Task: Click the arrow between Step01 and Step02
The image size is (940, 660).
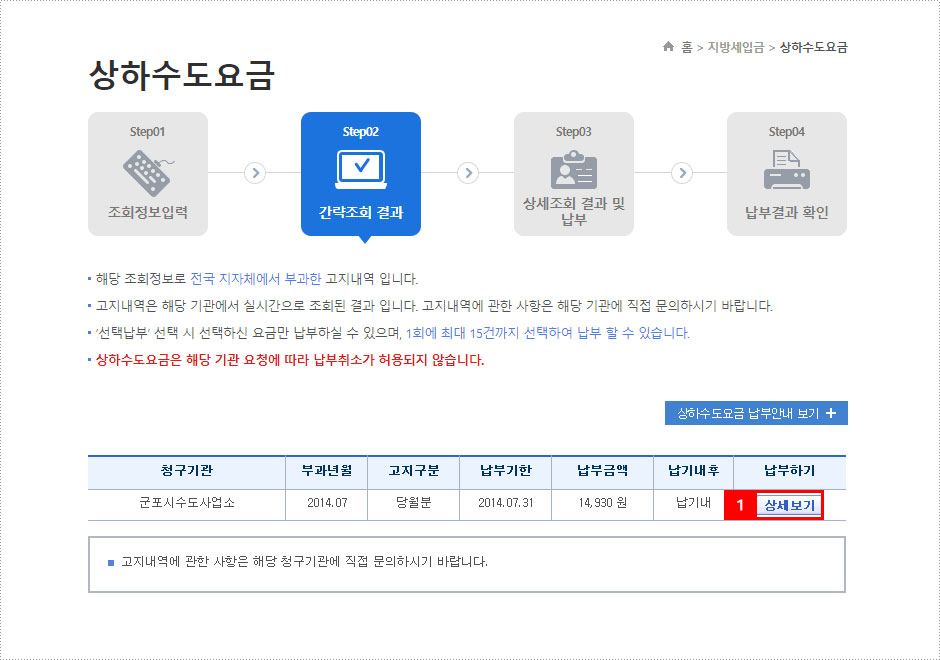Action: click(x=254, y=173)
